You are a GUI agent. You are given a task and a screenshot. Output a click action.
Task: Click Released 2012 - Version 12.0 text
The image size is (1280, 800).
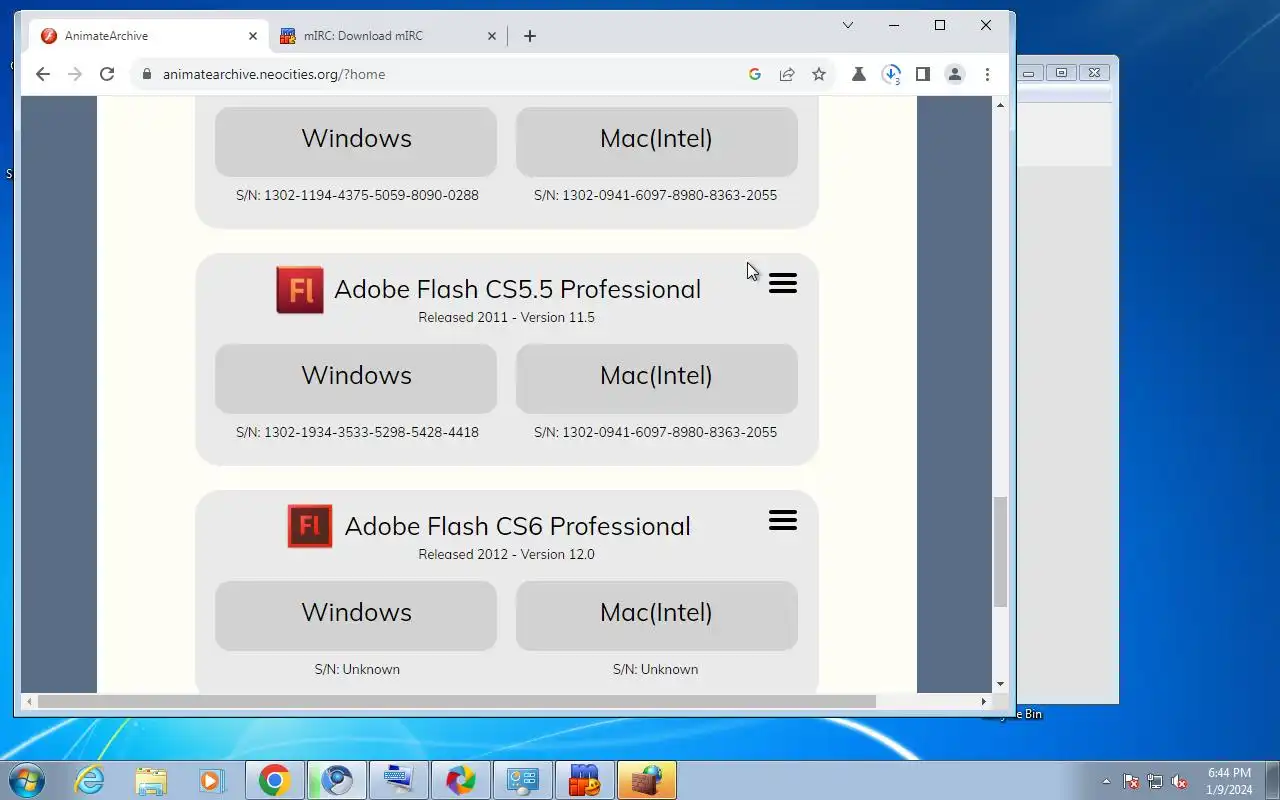coord(506,554)
